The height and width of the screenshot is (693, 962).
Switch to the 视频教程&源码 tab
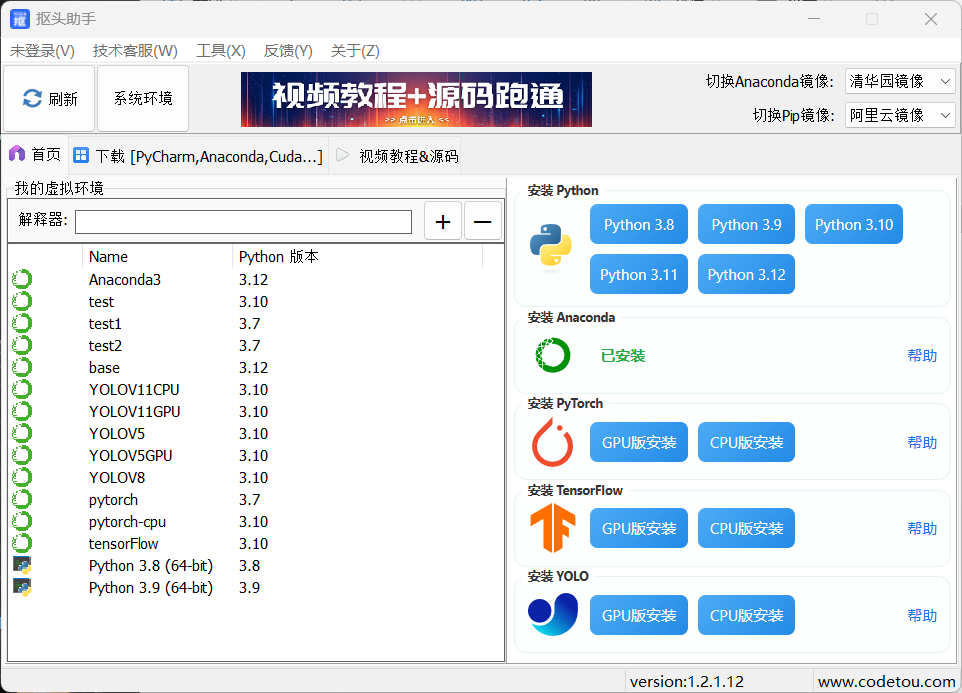click(x=397, y=156)
